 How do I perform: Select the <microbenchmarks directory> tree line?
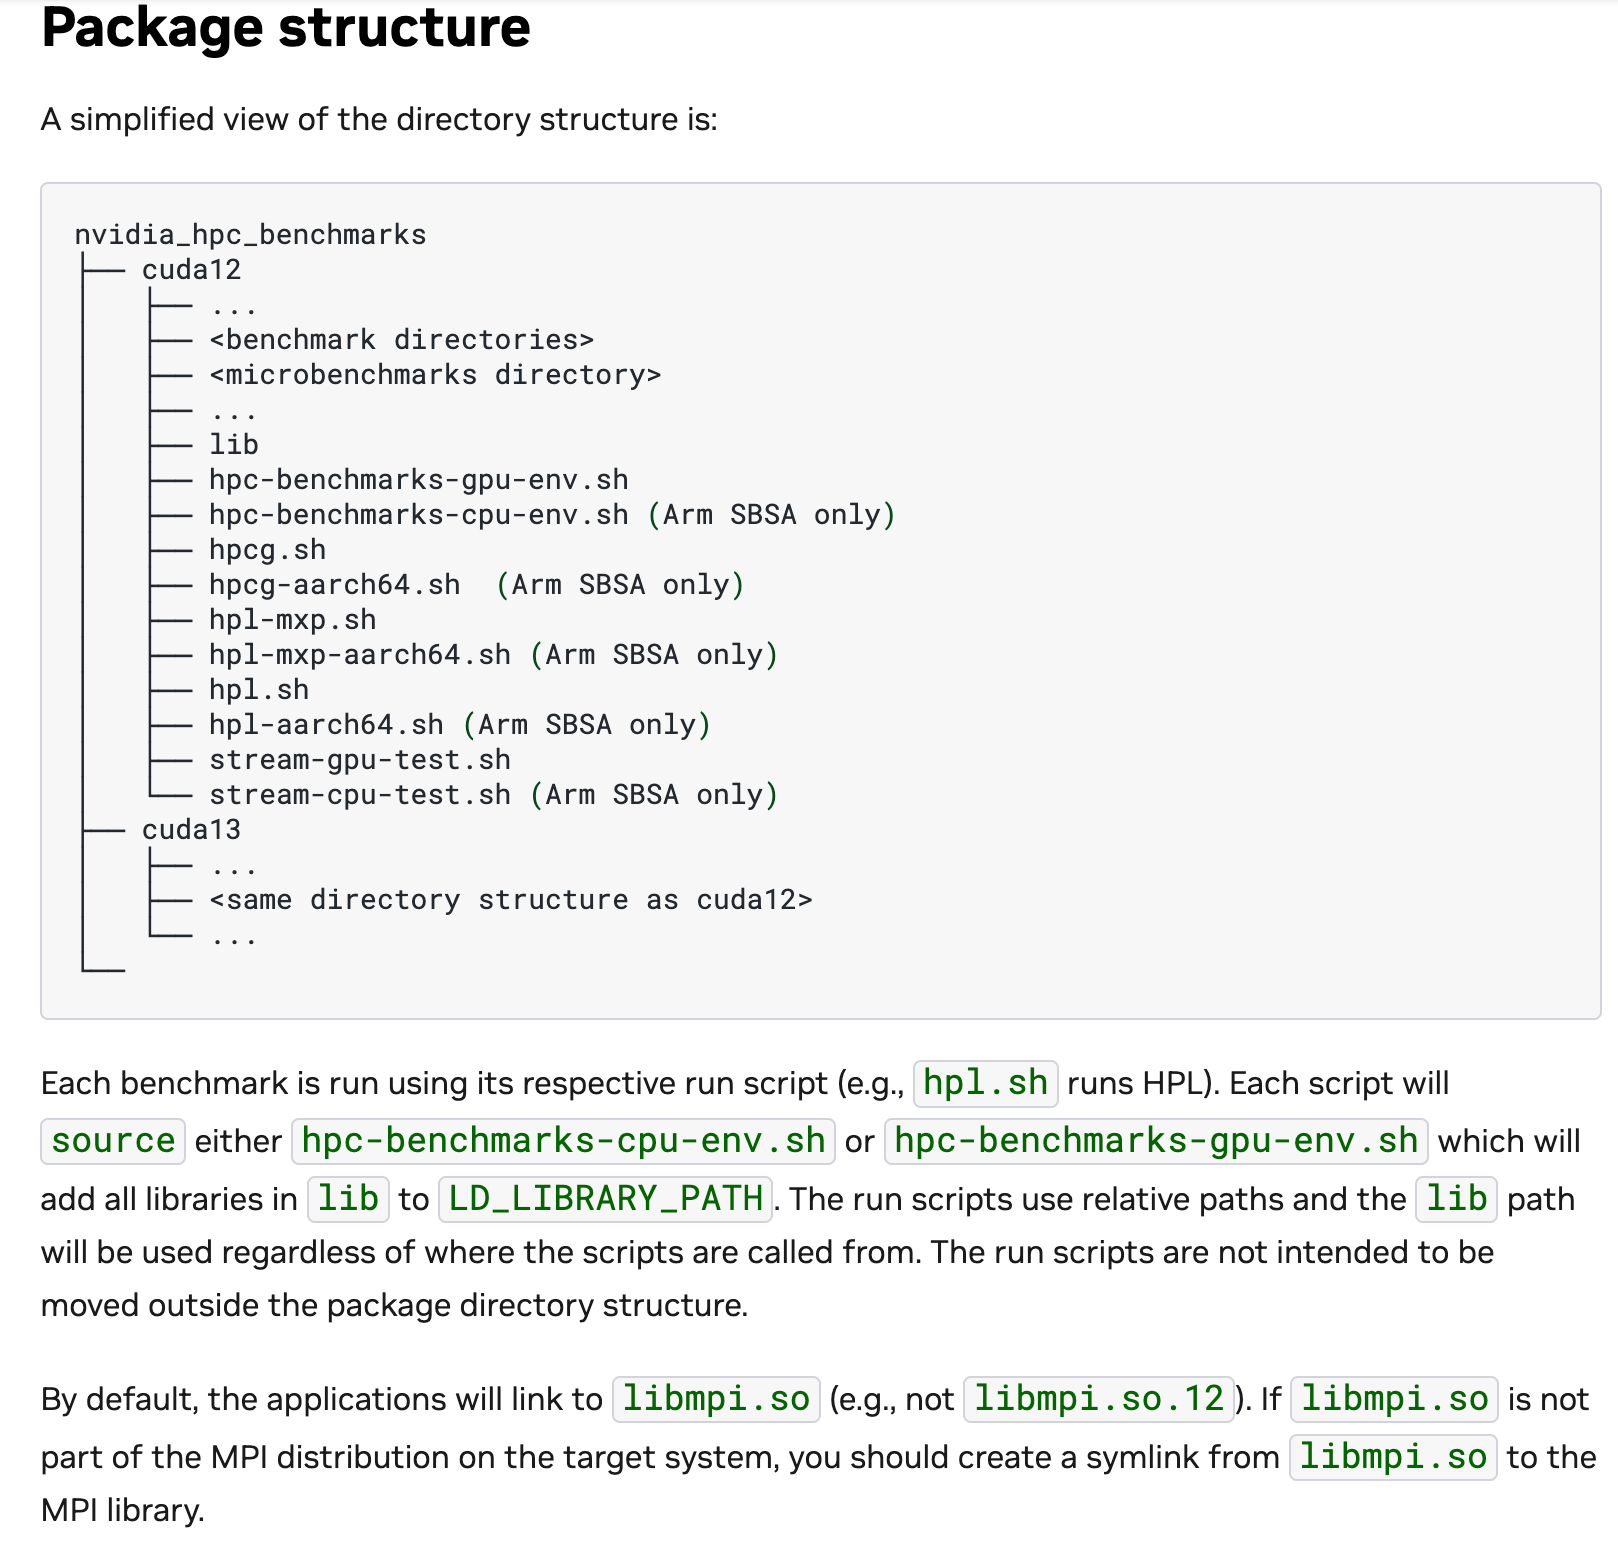[435, 375]
